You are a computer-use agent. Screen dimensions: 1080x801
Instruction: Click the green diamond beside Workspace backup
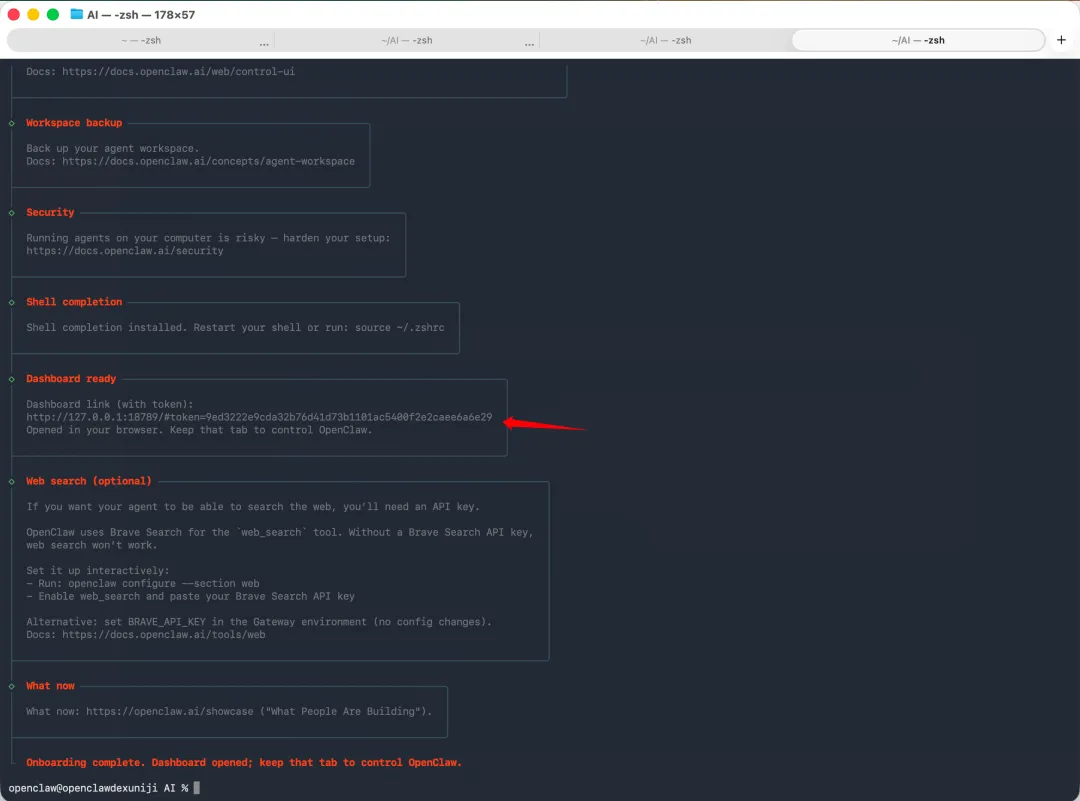12,123
